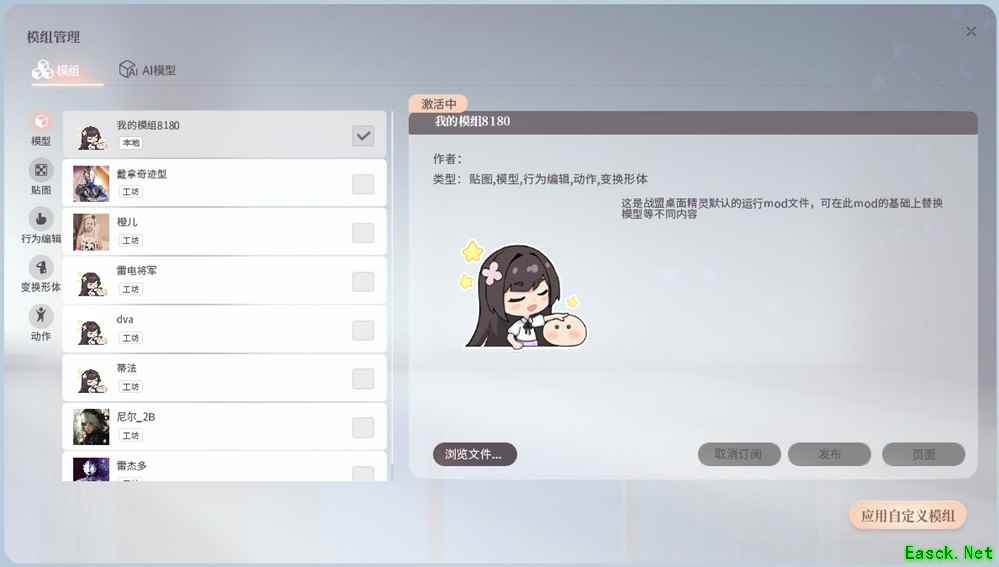Close the 模组管理 window
The image size is (999, 567).
[970, 32]
